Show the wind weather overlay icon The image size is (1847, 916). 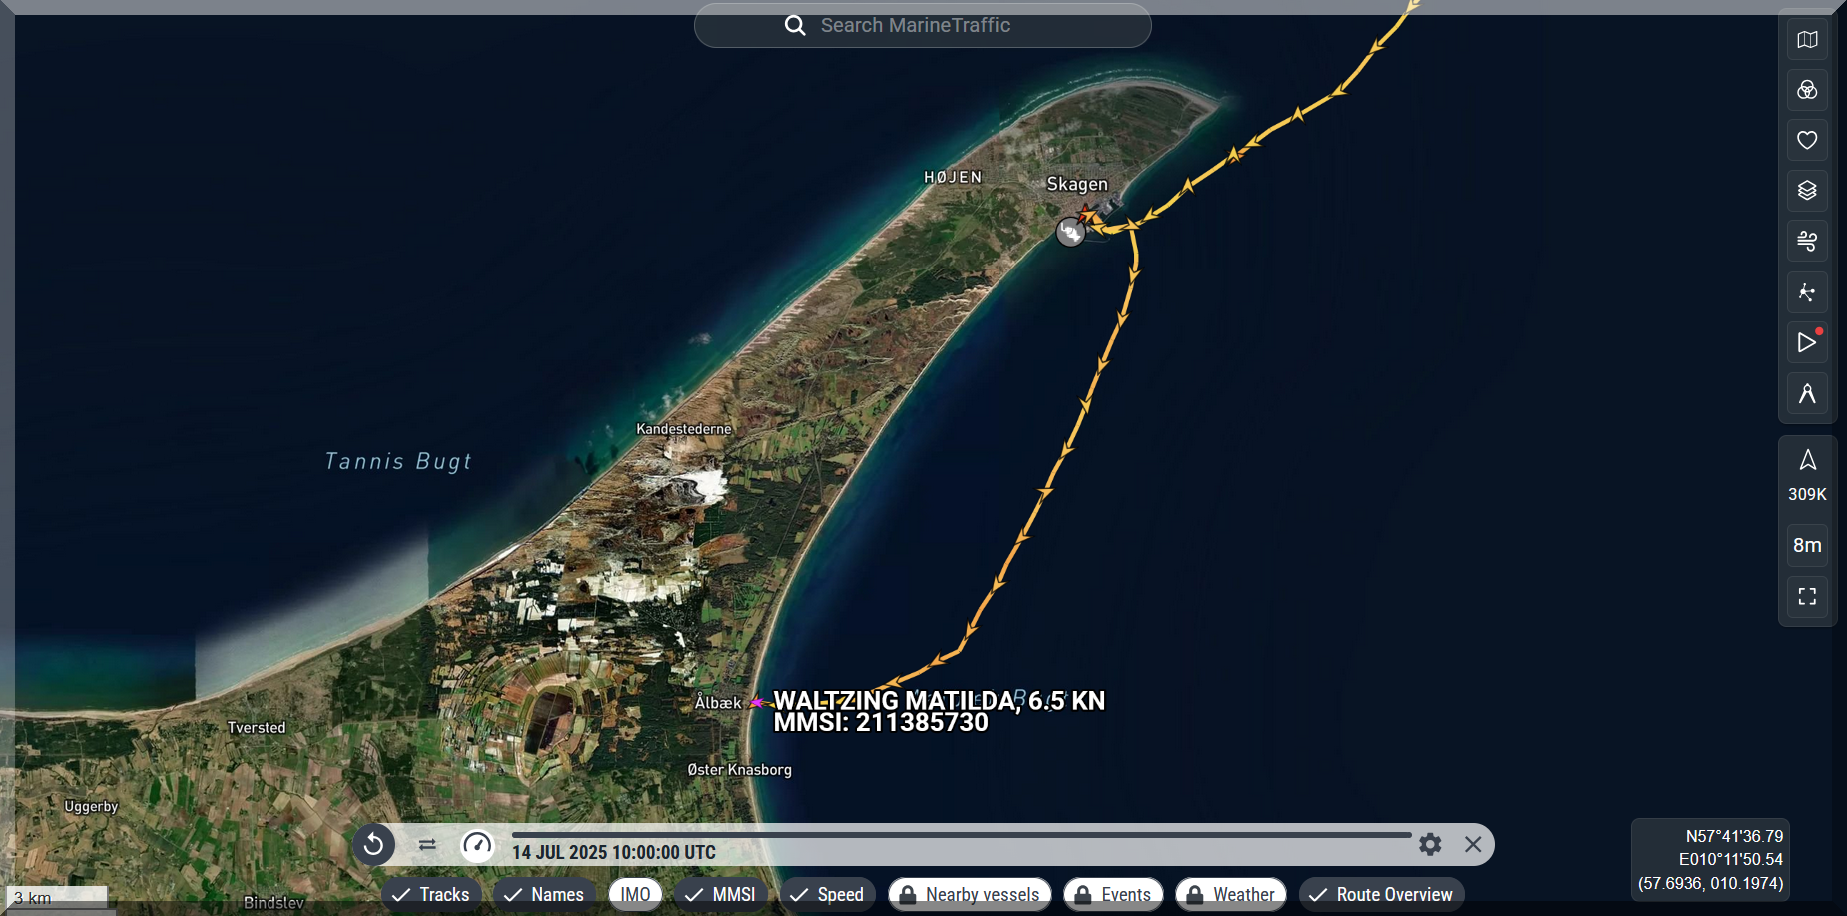coord(1807,241)
